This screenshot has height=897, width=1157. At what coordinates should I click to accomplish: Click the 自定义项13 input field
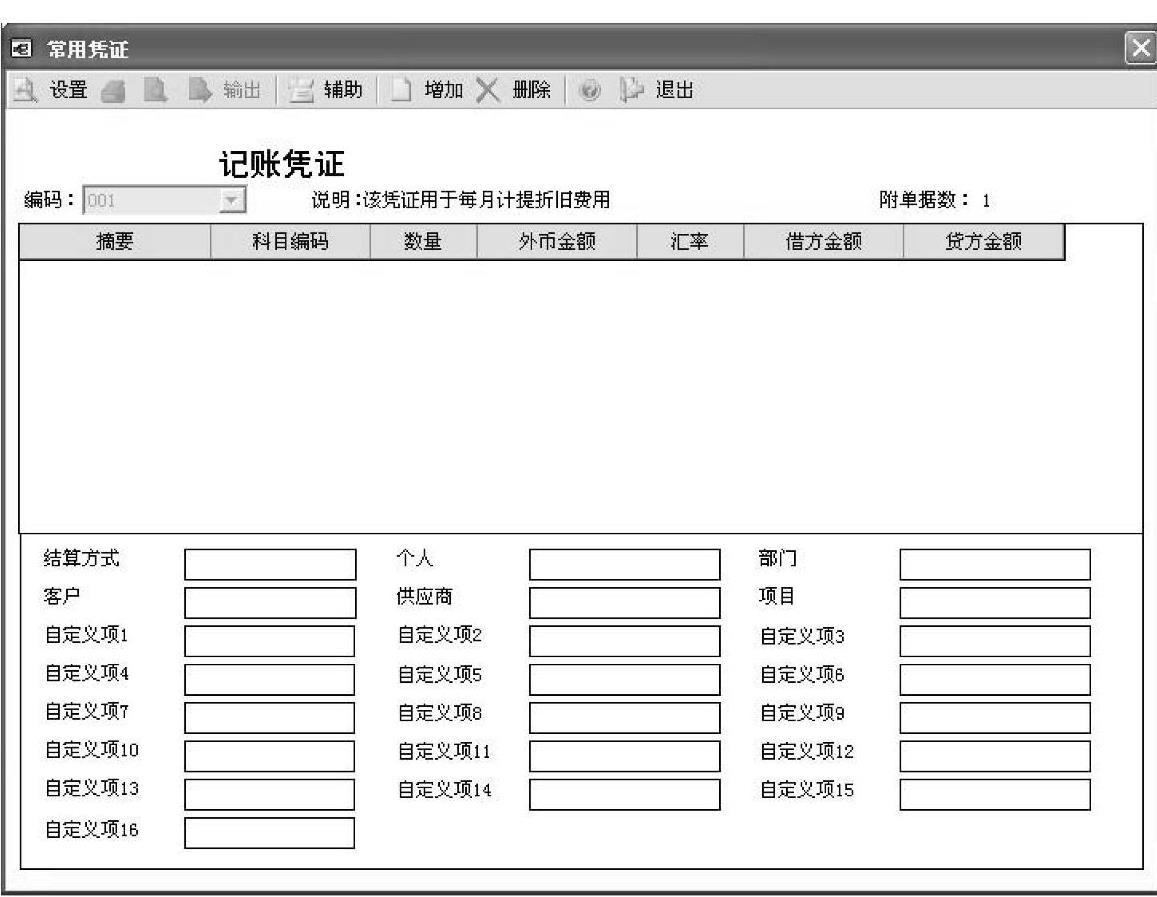point(269,794)
